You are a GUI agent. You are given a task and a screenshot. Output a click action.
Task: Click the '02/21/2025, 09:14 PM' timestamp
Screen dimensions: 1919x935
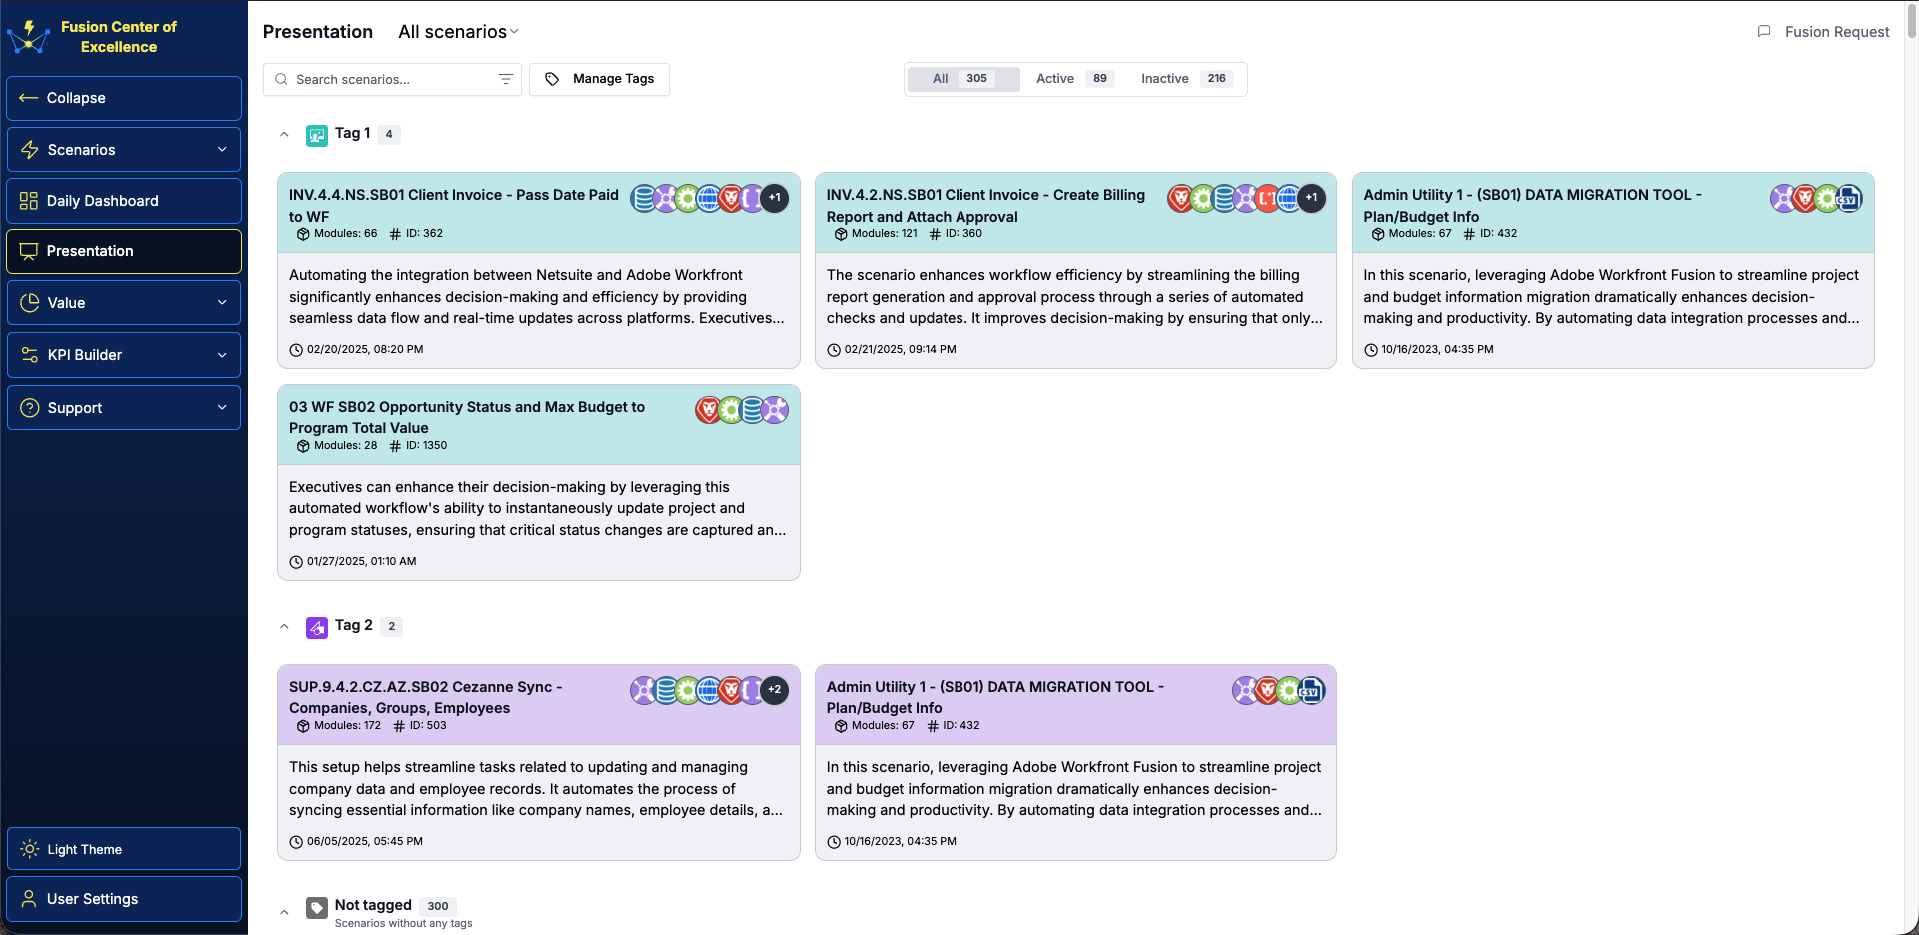coord(901,350)
